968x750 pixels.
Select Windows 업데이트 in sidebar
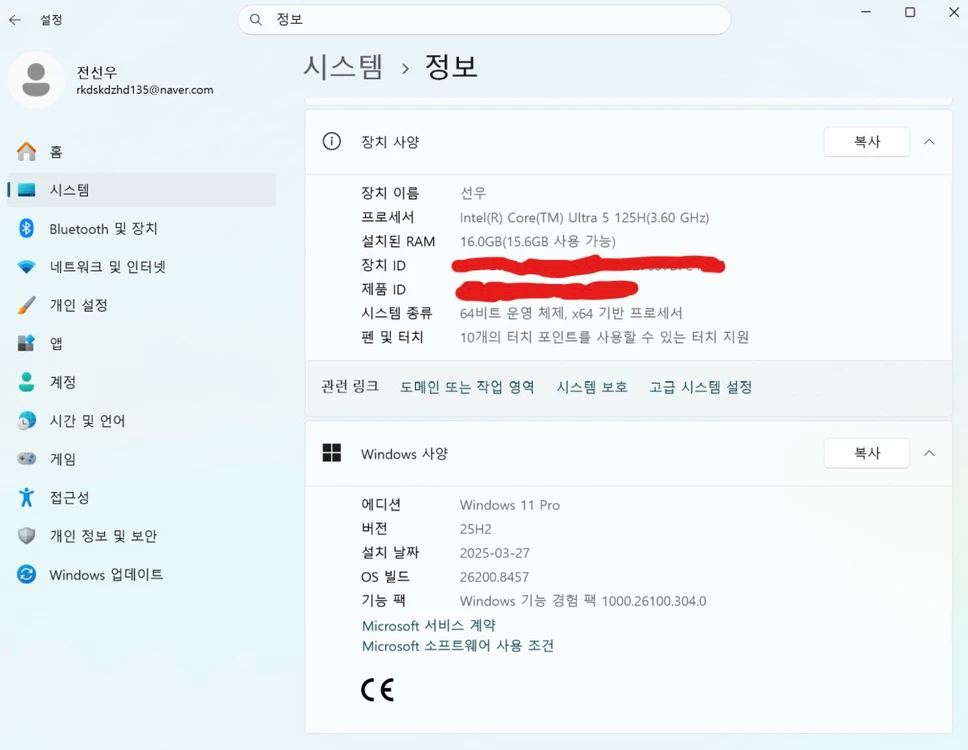click(141, 574)
